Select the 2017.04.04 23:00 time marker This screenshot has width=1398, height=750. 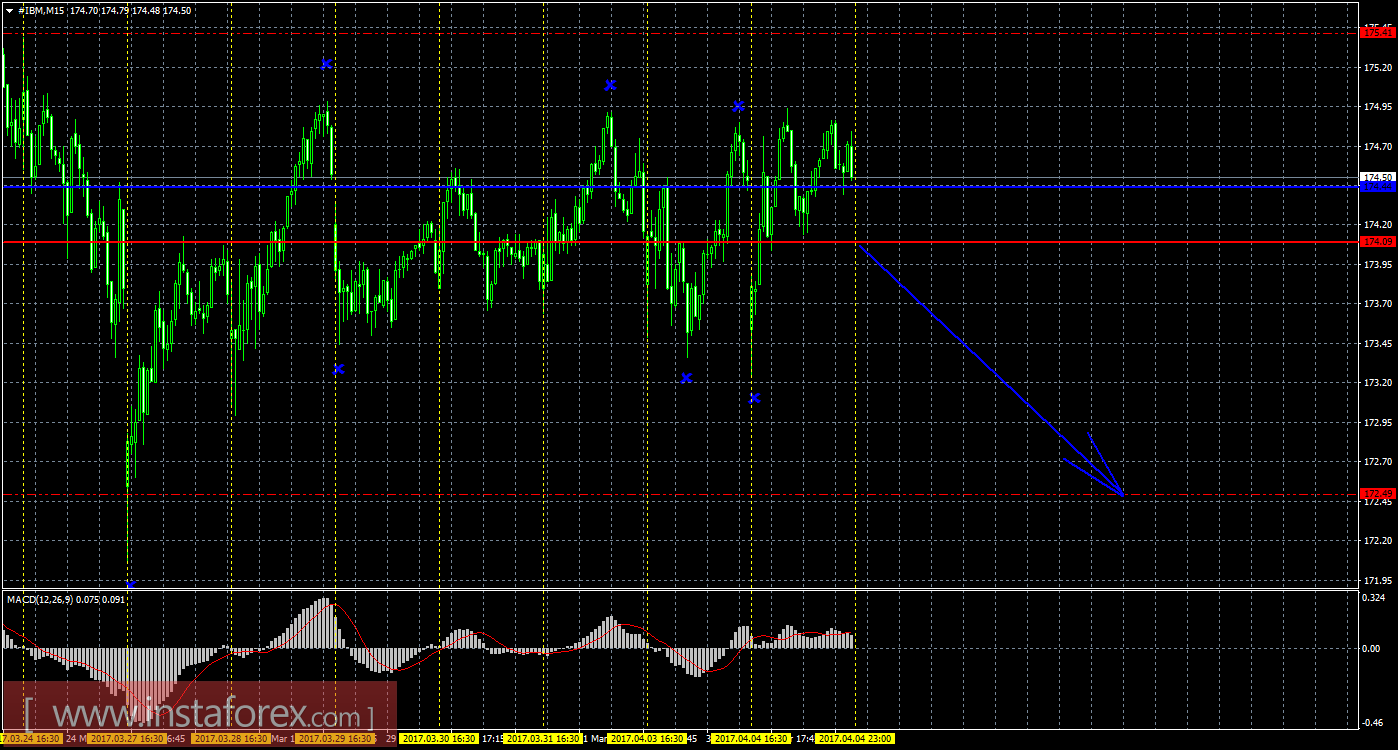tap(855, 739)
